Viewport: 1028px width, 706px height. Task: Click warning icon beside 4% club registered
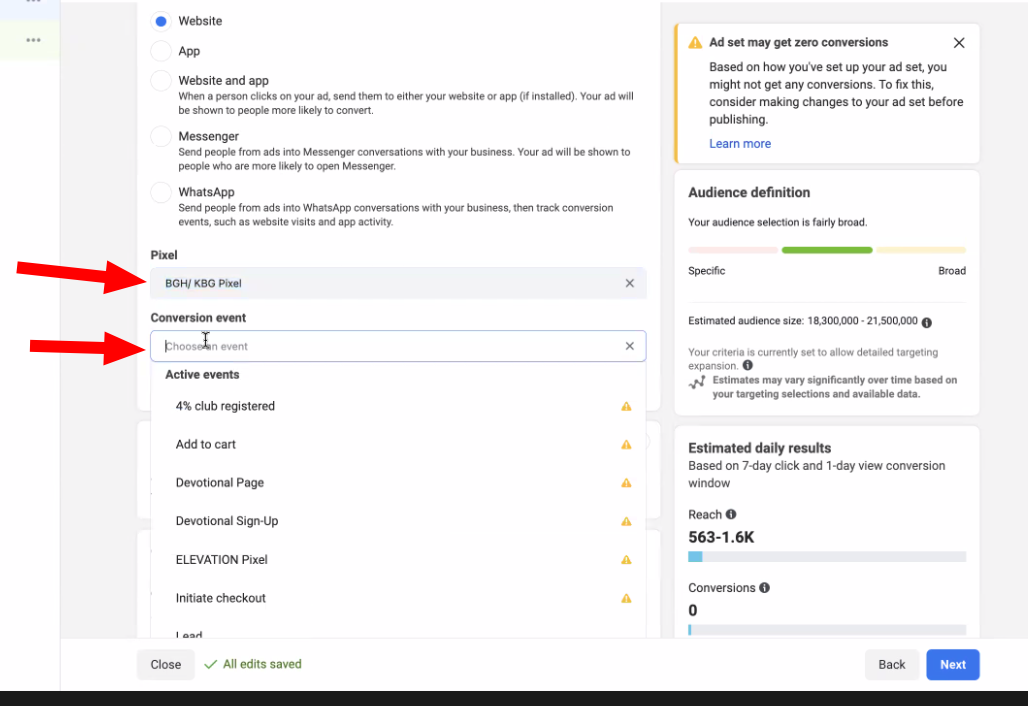pyautogui.click(x=626, y=407)
